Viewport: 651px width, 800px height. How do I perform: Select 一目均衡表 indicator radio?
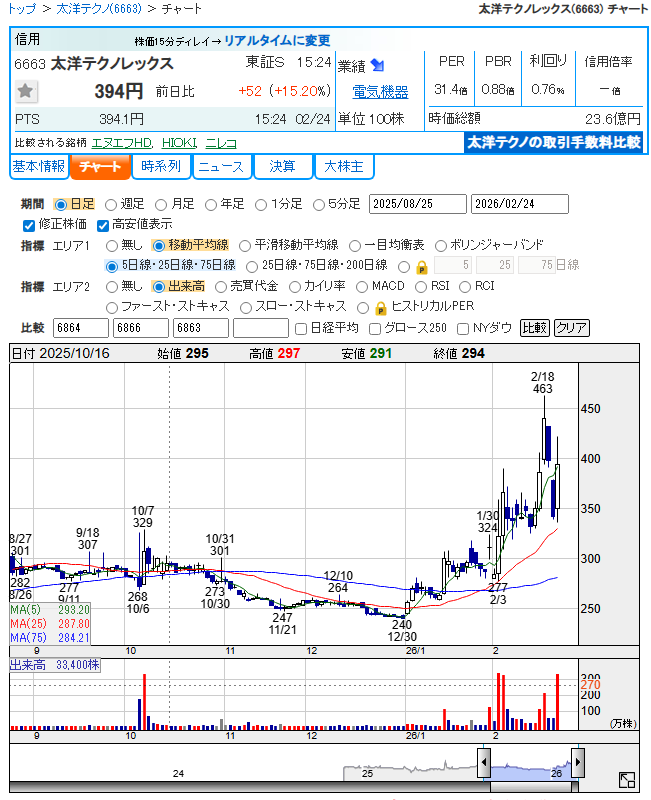[x=355, y=246]
